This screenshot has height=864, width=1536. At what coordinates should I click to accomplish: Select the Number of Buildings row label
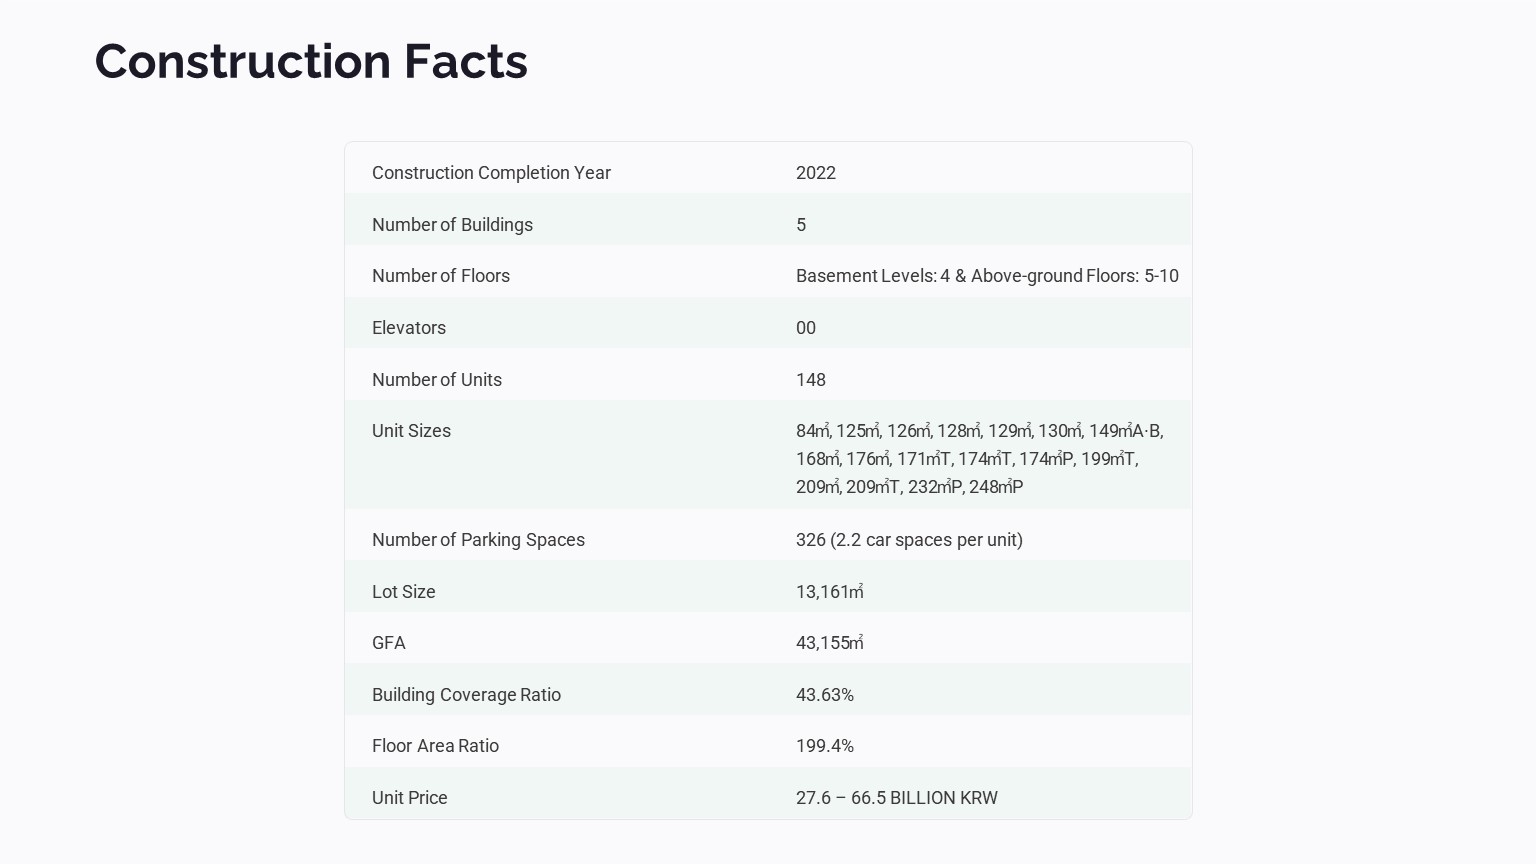[x=452, y=225]
